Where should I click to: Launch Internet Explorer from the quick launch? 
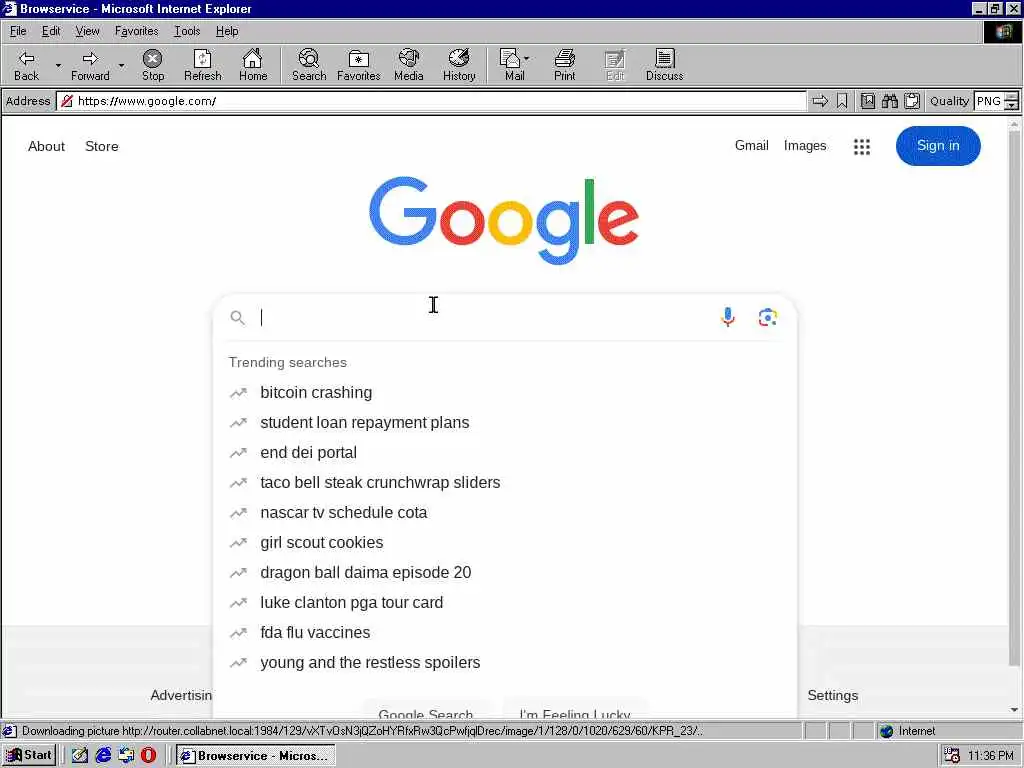click(103, 755)
